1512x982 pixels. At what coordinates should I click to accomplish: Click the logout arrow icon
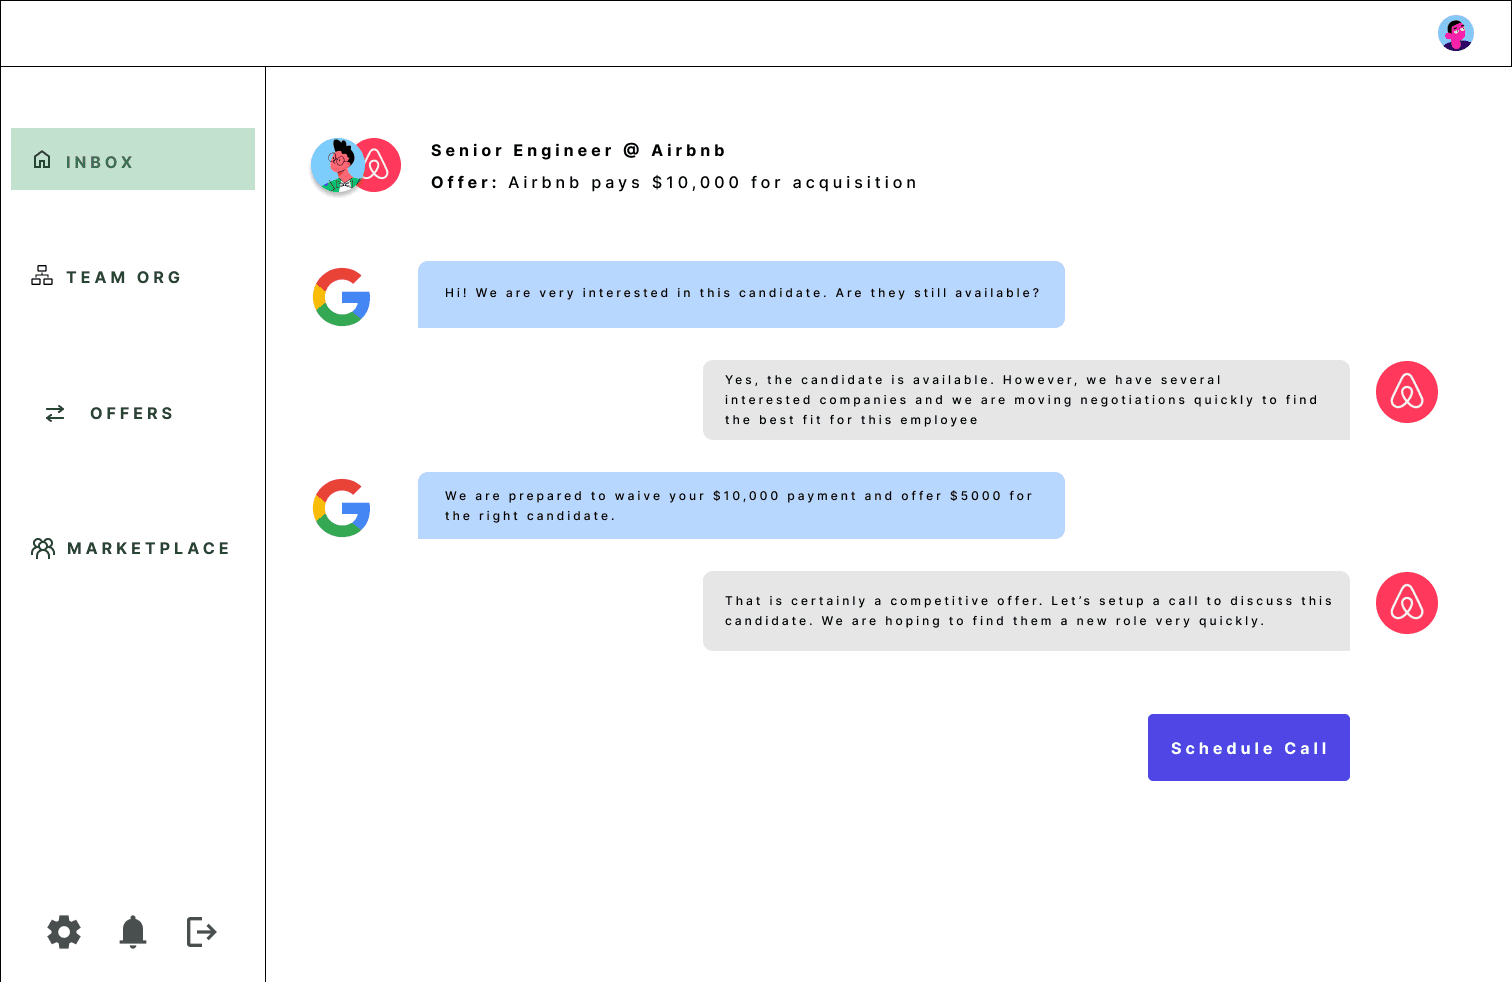point(202,932)
